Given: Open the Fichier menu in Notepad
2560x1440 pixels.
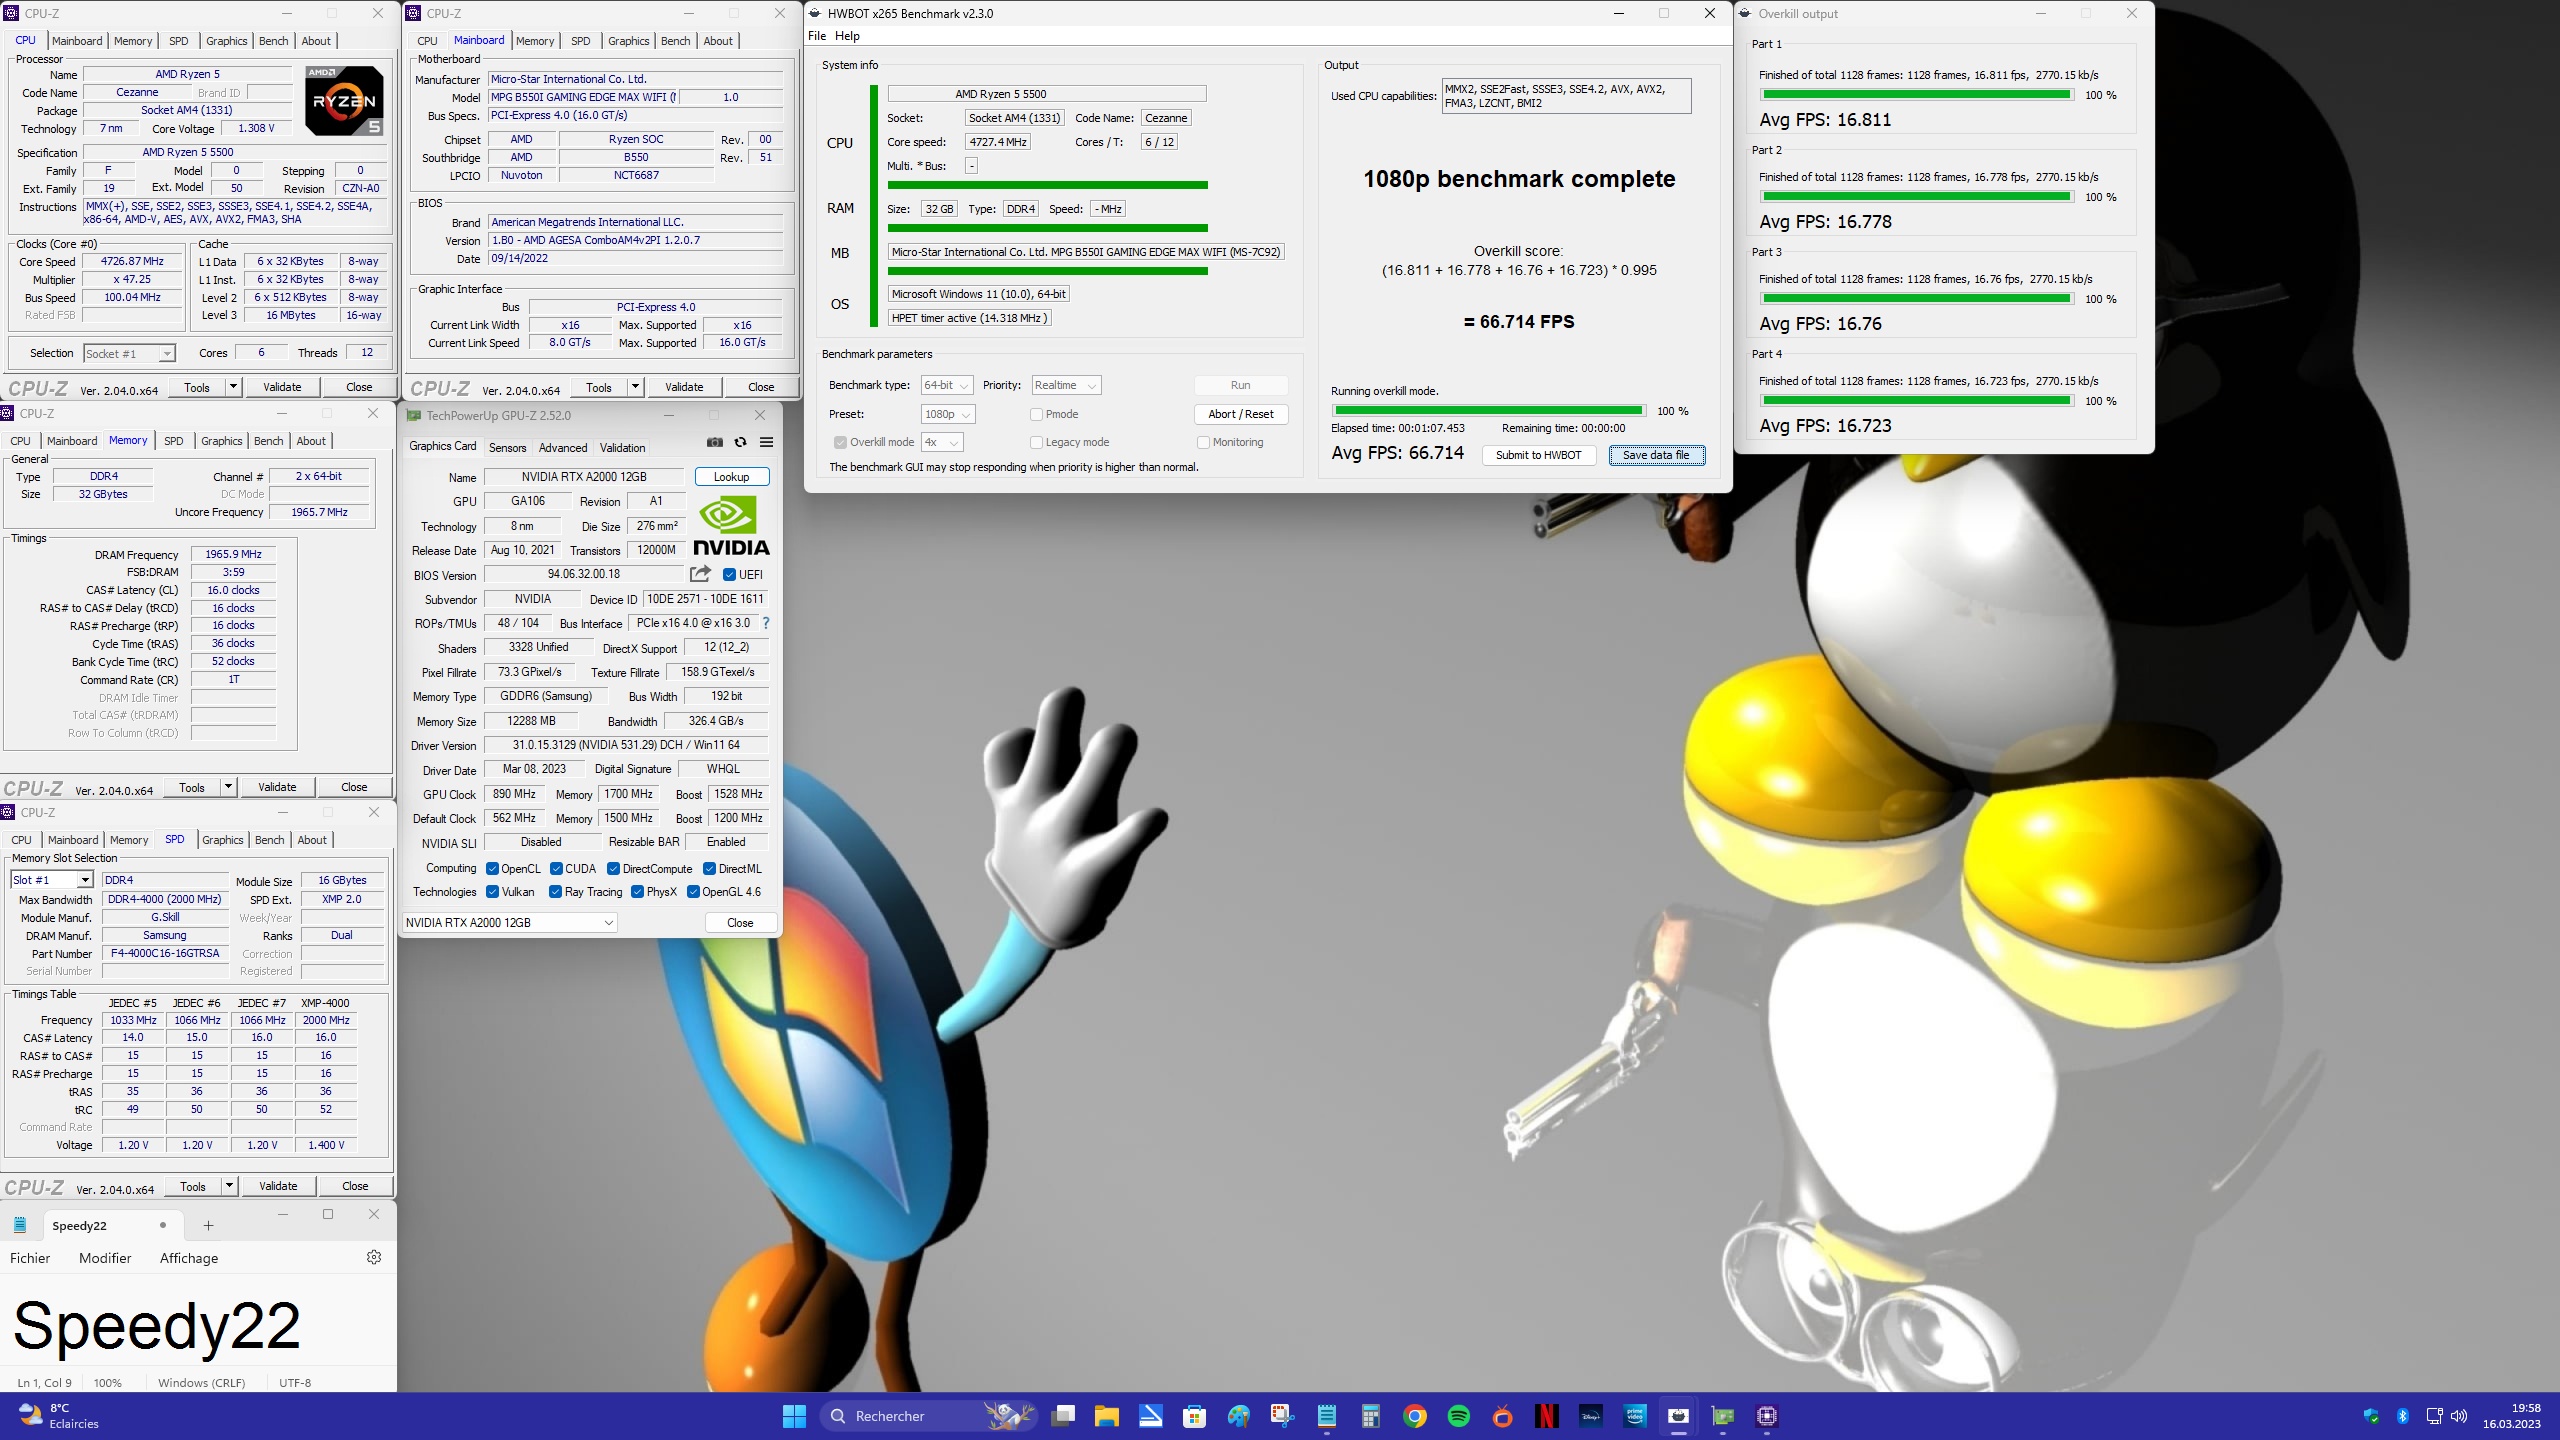Looking at the screenshot, I should [x=30, y=1258].
